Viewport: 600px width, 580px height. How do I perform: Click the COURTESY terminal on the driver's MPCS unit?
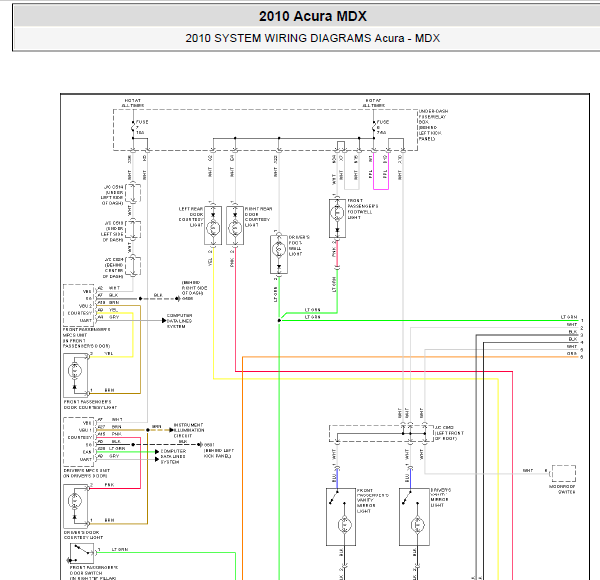click(80, 437)
